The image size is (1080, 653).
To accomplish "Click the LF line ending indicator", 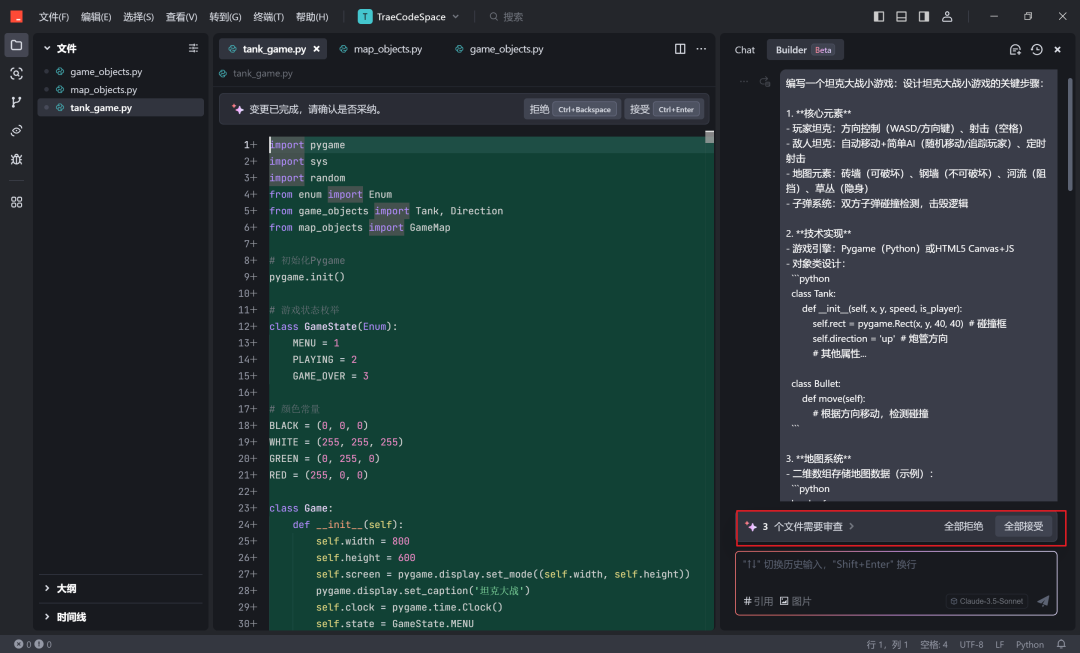I will pyautogui.click(x=999, y=645).
